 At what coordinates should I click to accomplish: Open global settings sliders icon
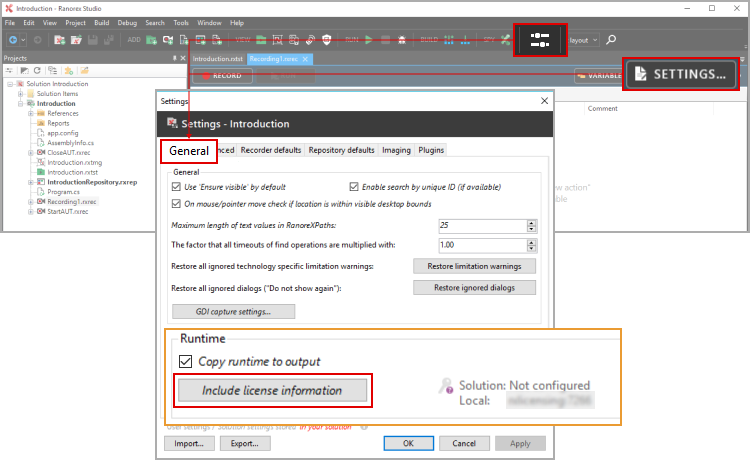pyautogui.click(x=540, y=40)
